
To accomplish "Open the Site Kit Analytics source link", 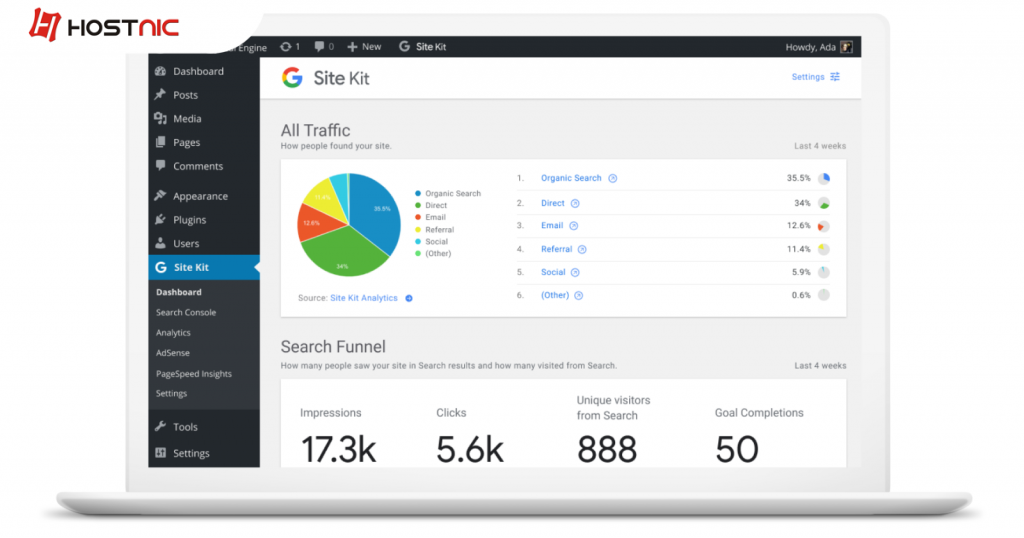I will click(x=364, y=298).
